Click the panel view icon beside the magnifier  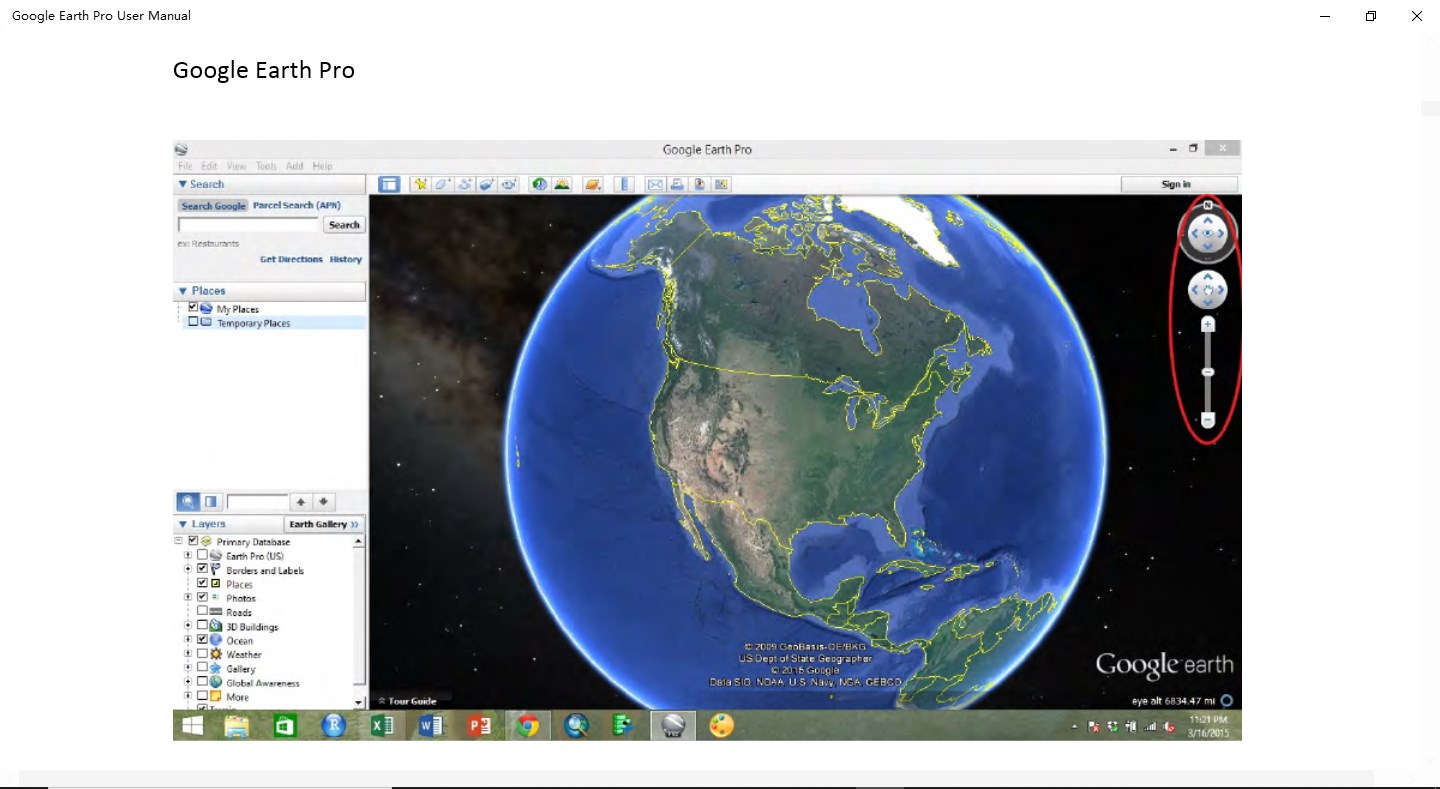pyautogui.click(x=211, y=502)
